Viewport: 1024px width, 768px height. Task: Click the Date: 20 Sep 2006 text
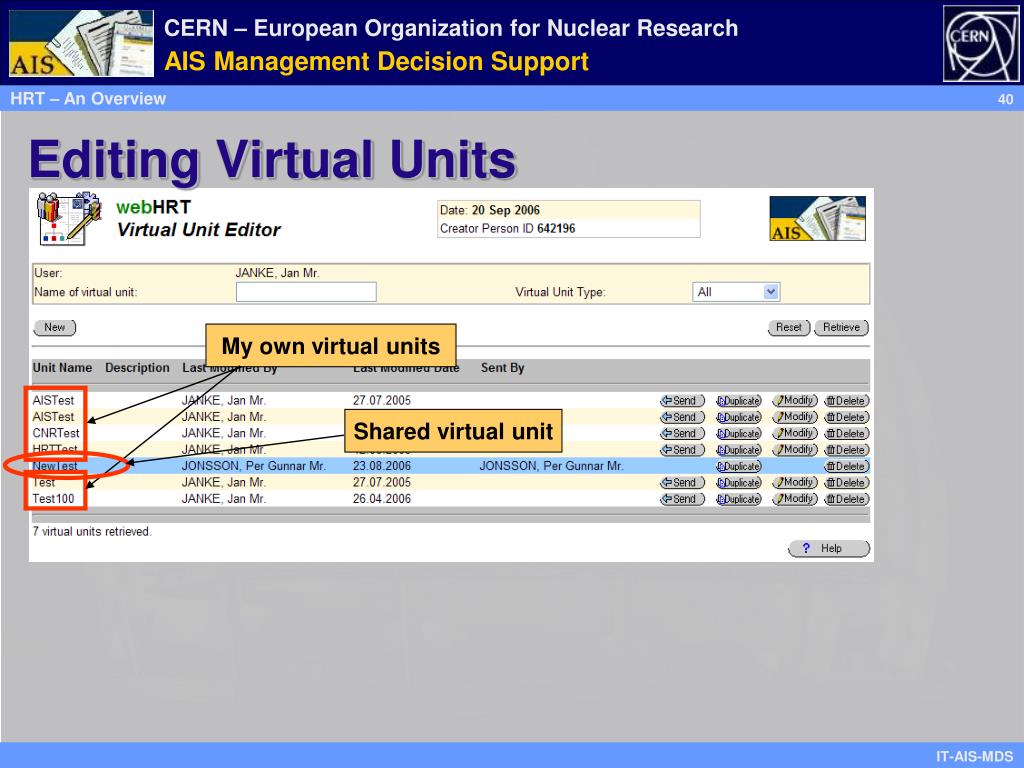[x=490, y=210]
